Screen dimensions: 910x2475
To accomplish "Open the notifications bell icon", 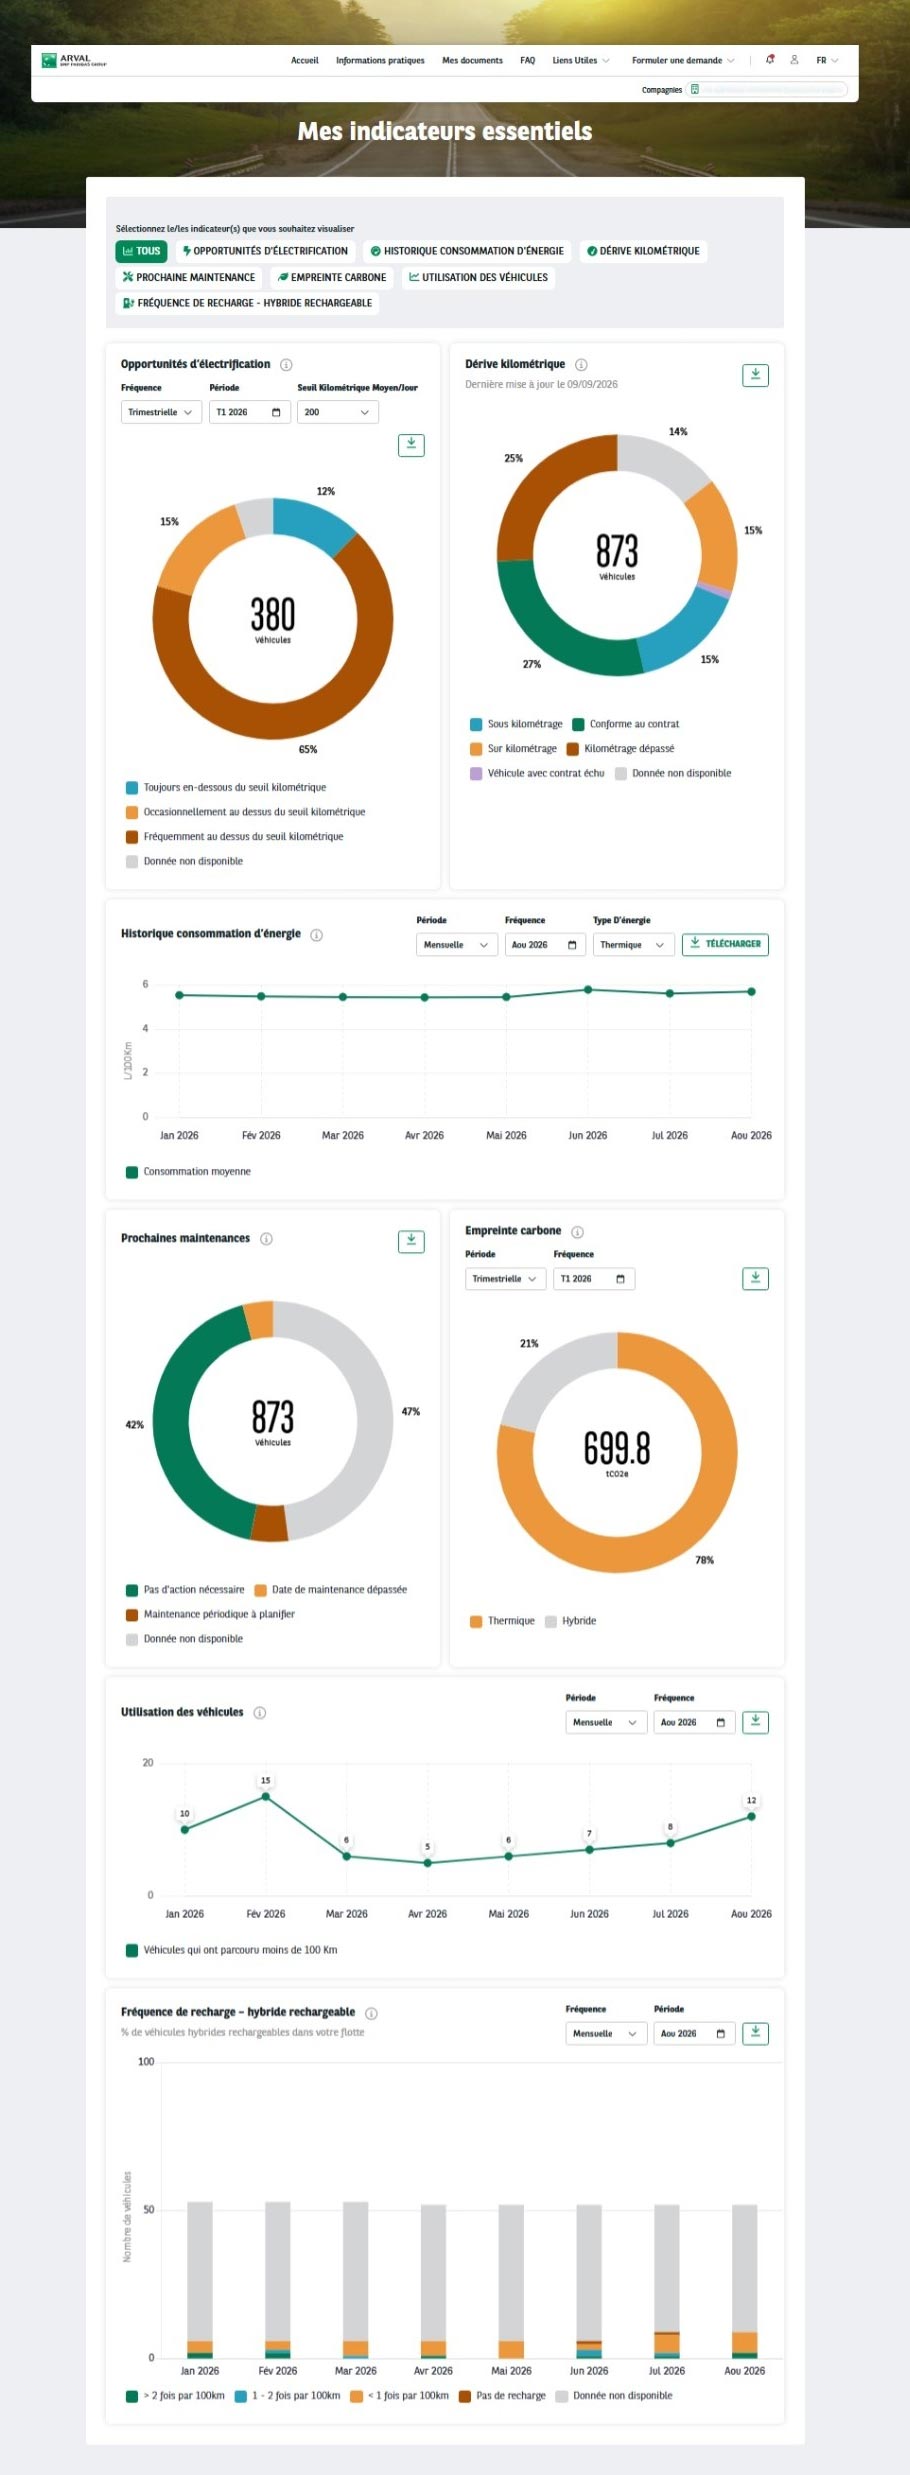I will [770, 60].
